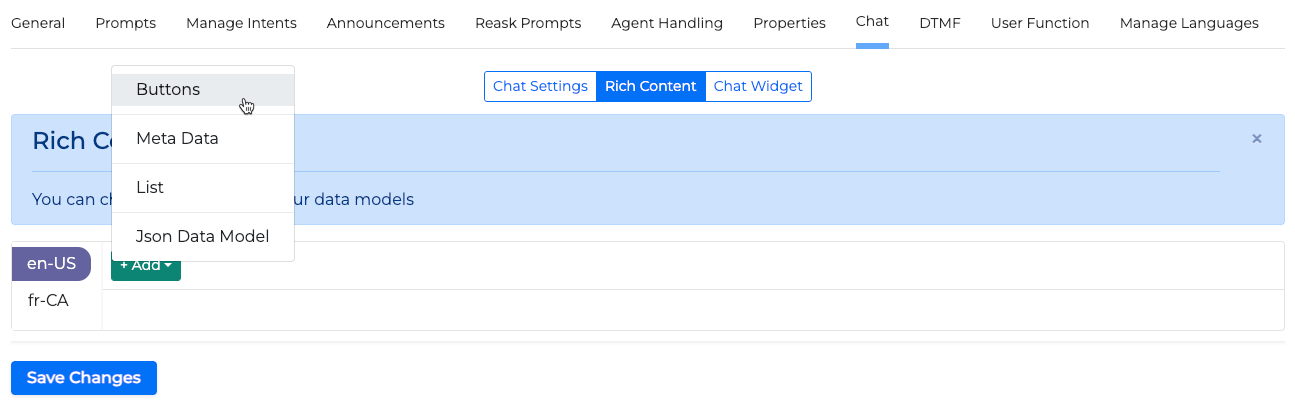The height and width of the screenshot is (415, 1295).
Task: Go to the Prompts tab
Action: pos(126,23)
